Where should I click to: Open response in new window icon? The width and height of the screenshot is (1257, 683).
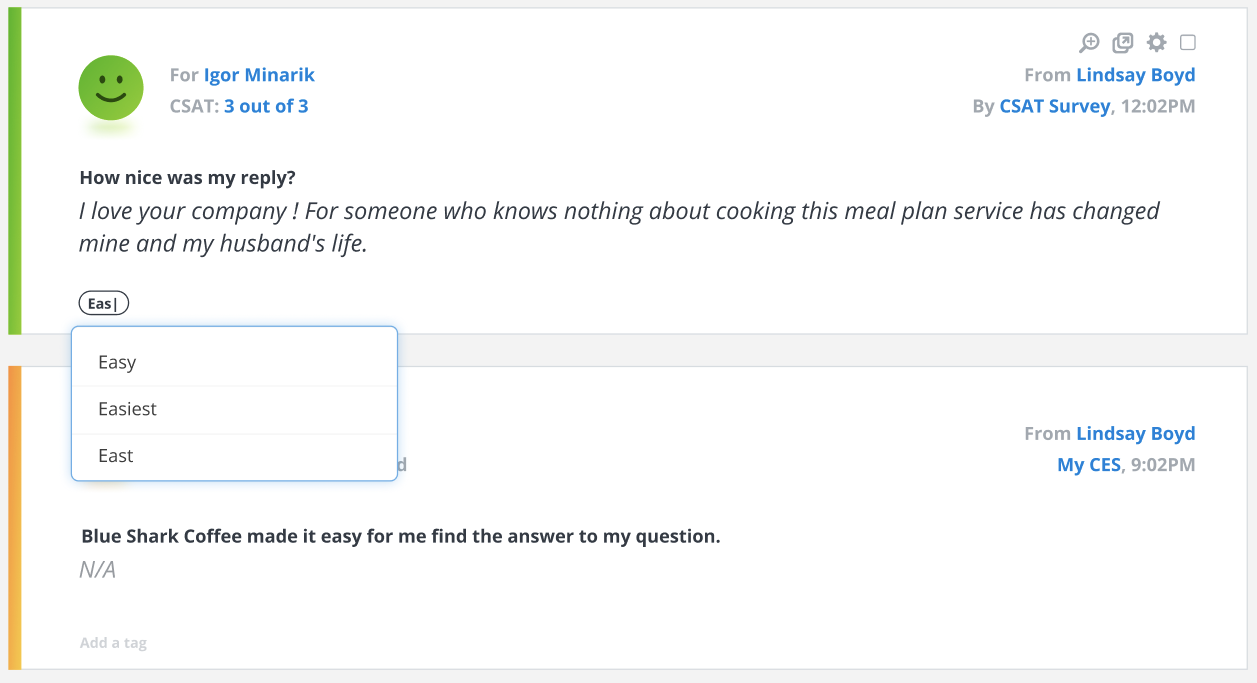tap(1123, 43)
